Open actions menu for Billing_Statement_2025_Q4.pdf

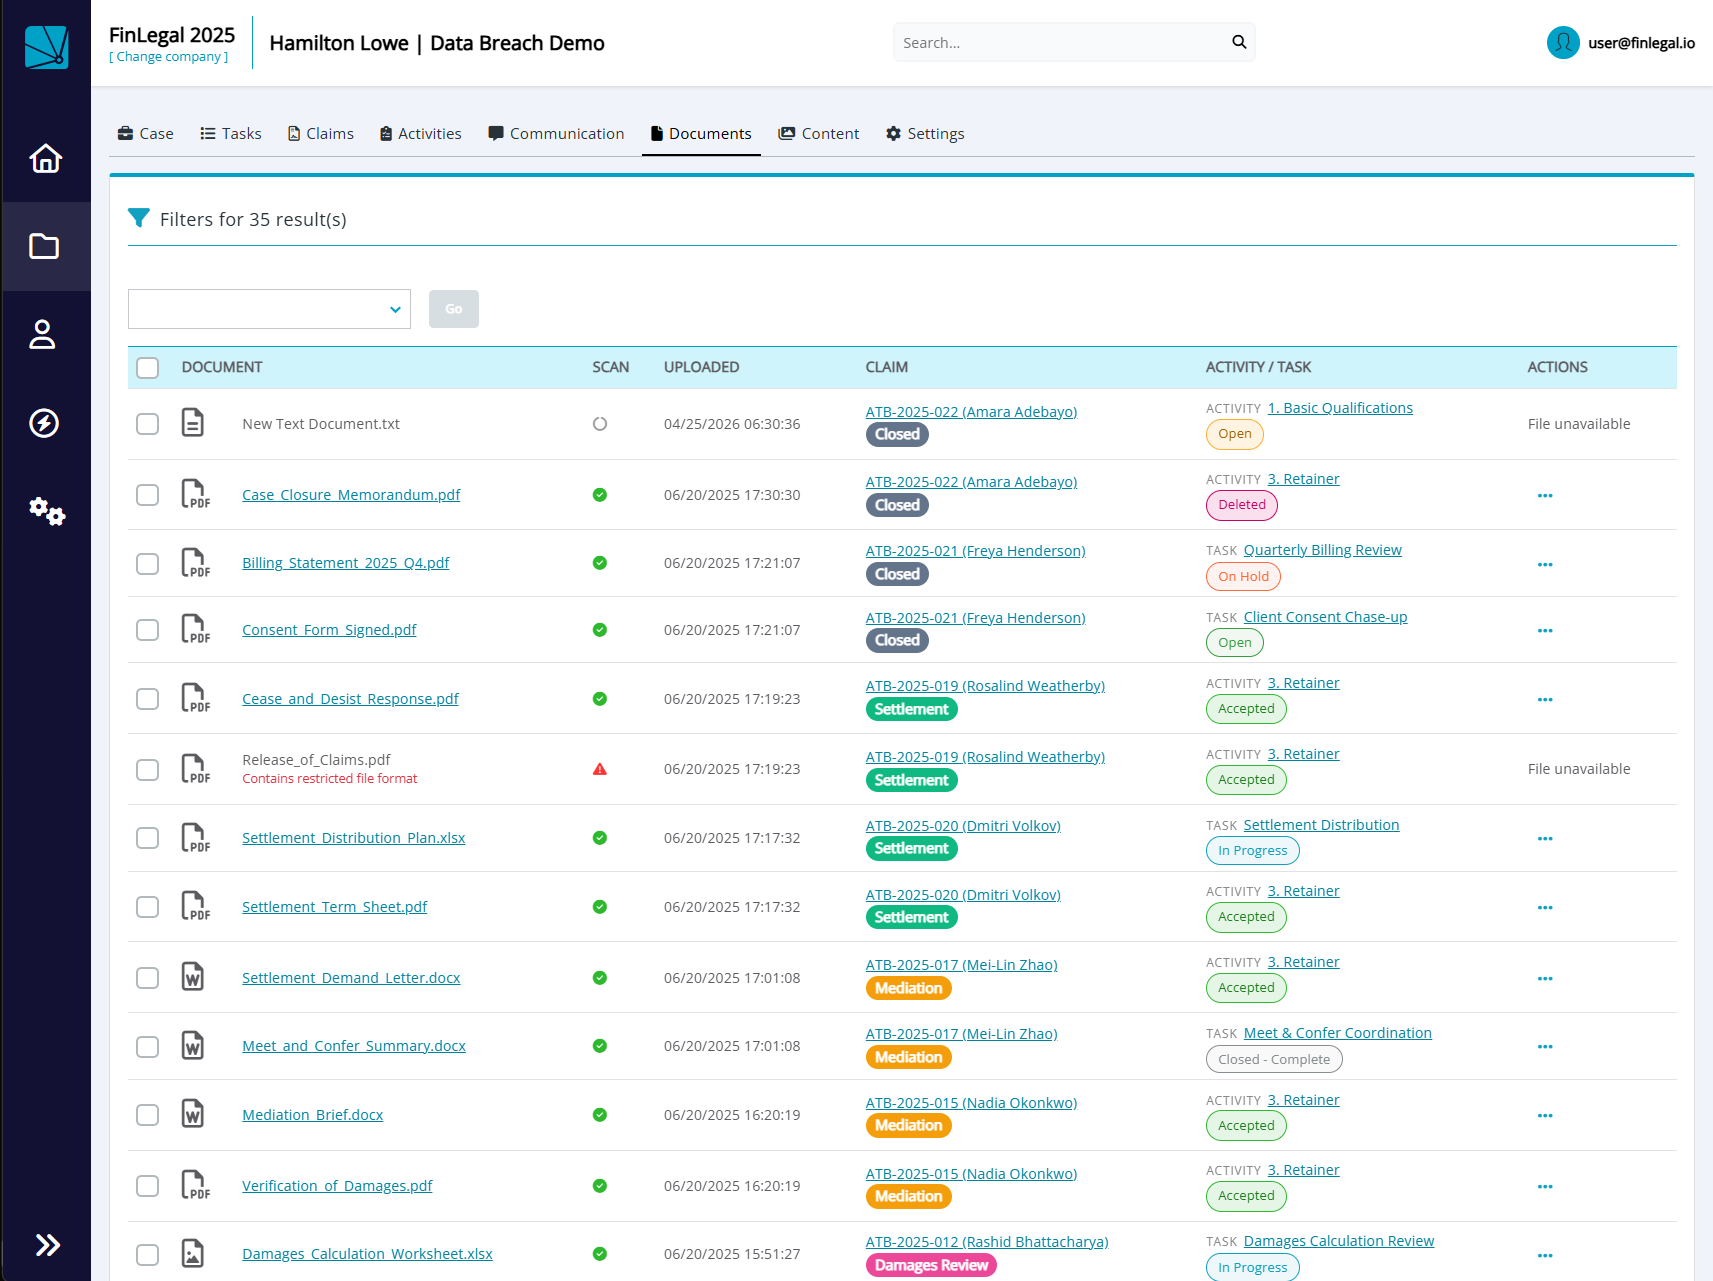click(x=1545, y=565)
